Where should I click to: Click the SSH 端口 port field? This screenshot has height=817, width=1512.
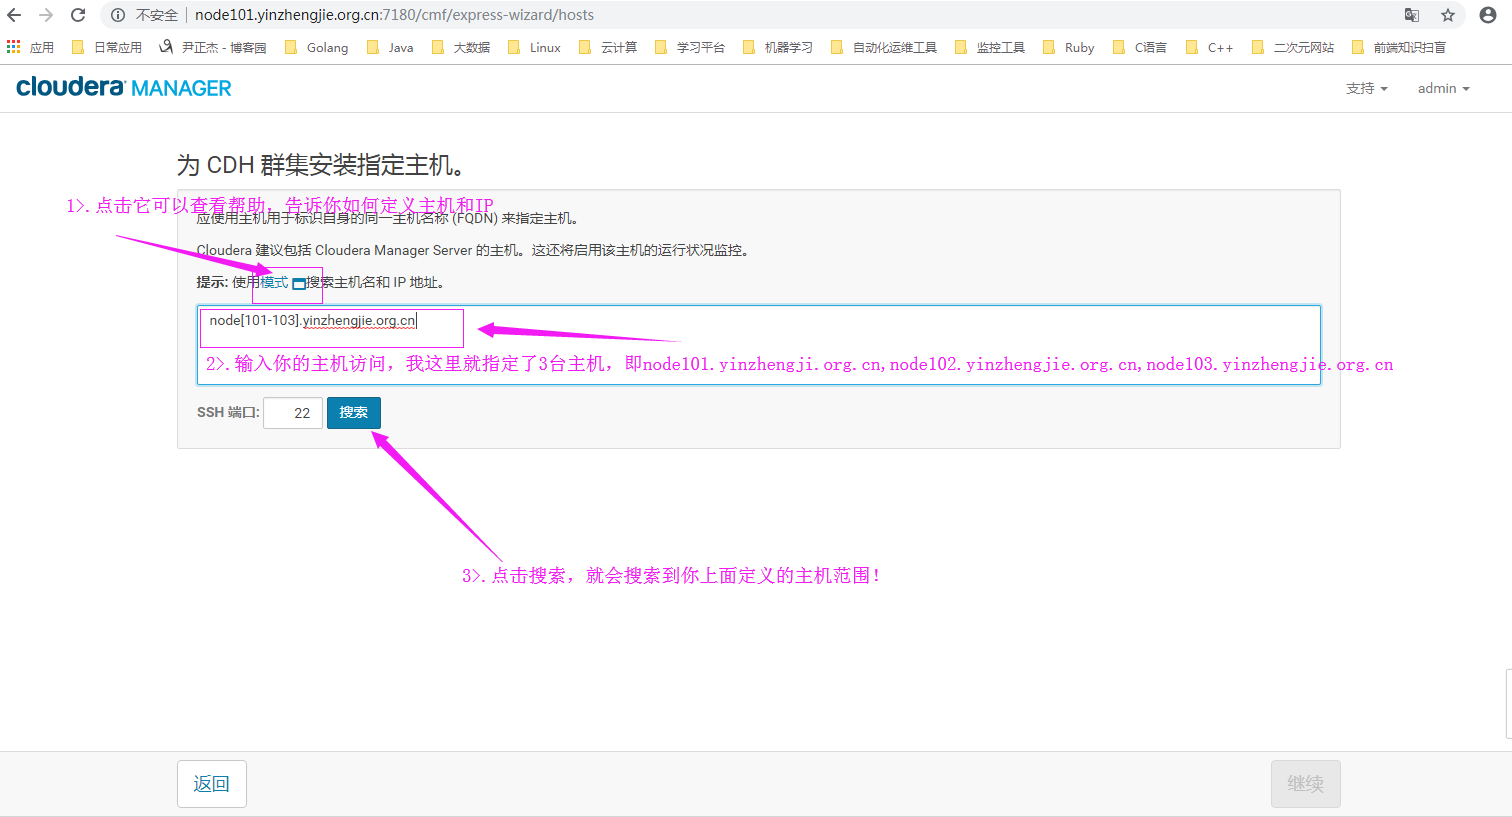point(293,413)
